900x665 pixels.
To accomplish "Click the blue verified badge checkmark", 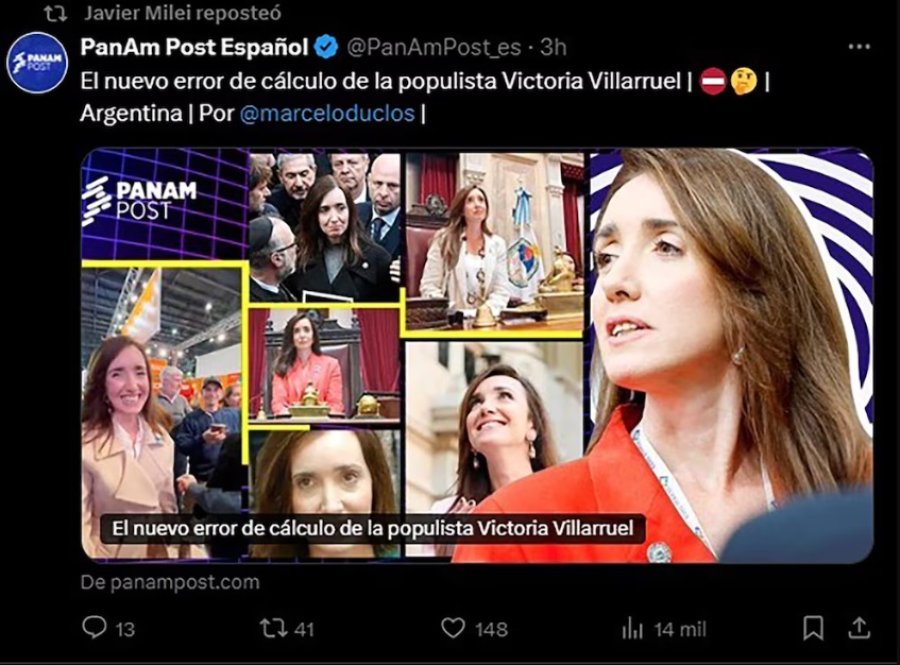I will click(x=327, y=47).
